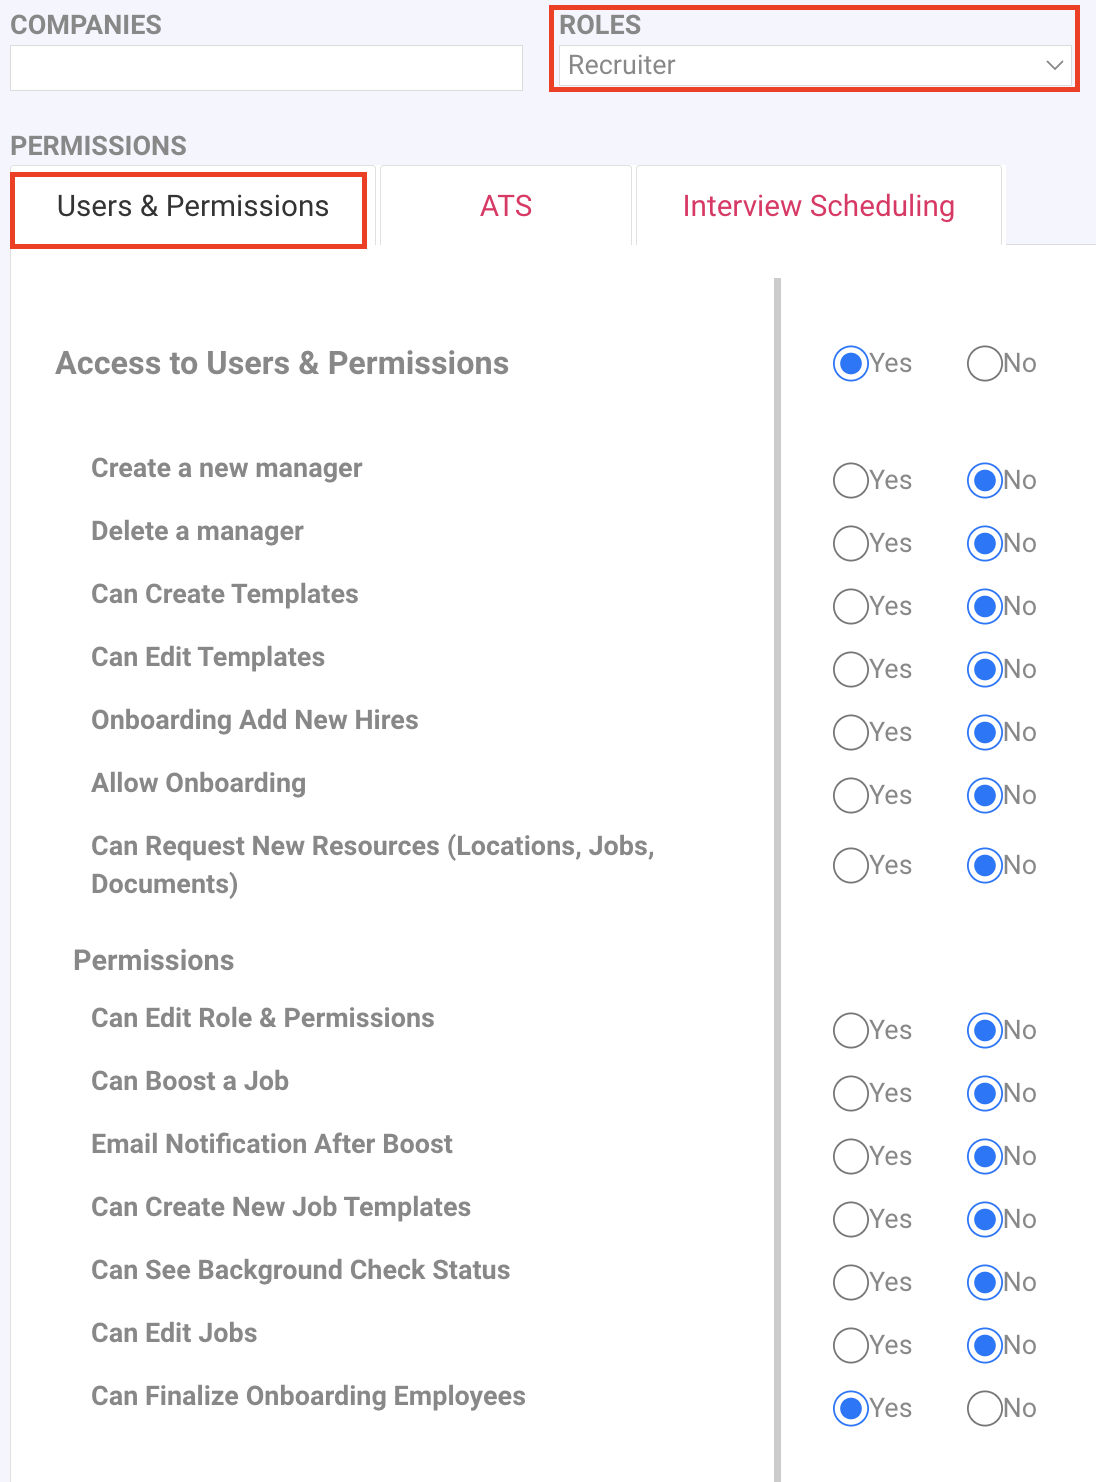Select Yes for Can Request New Resources
The height and width of the screenshot is (1482, 1096).
pos(850,866)
